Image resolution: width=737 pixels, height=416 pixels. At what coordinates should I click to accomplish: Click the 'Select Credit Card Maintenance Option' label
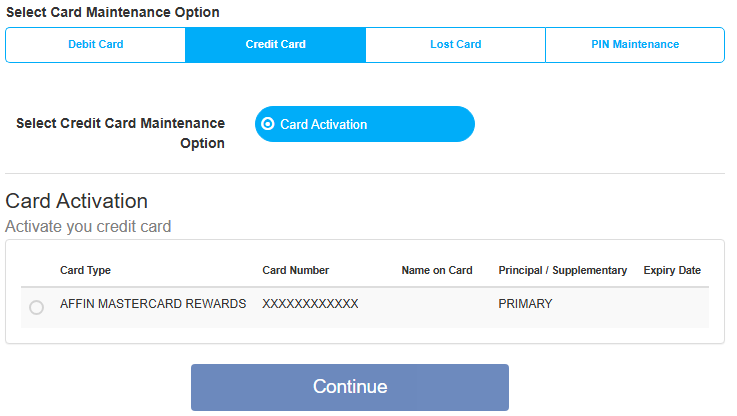click(120, 133)
